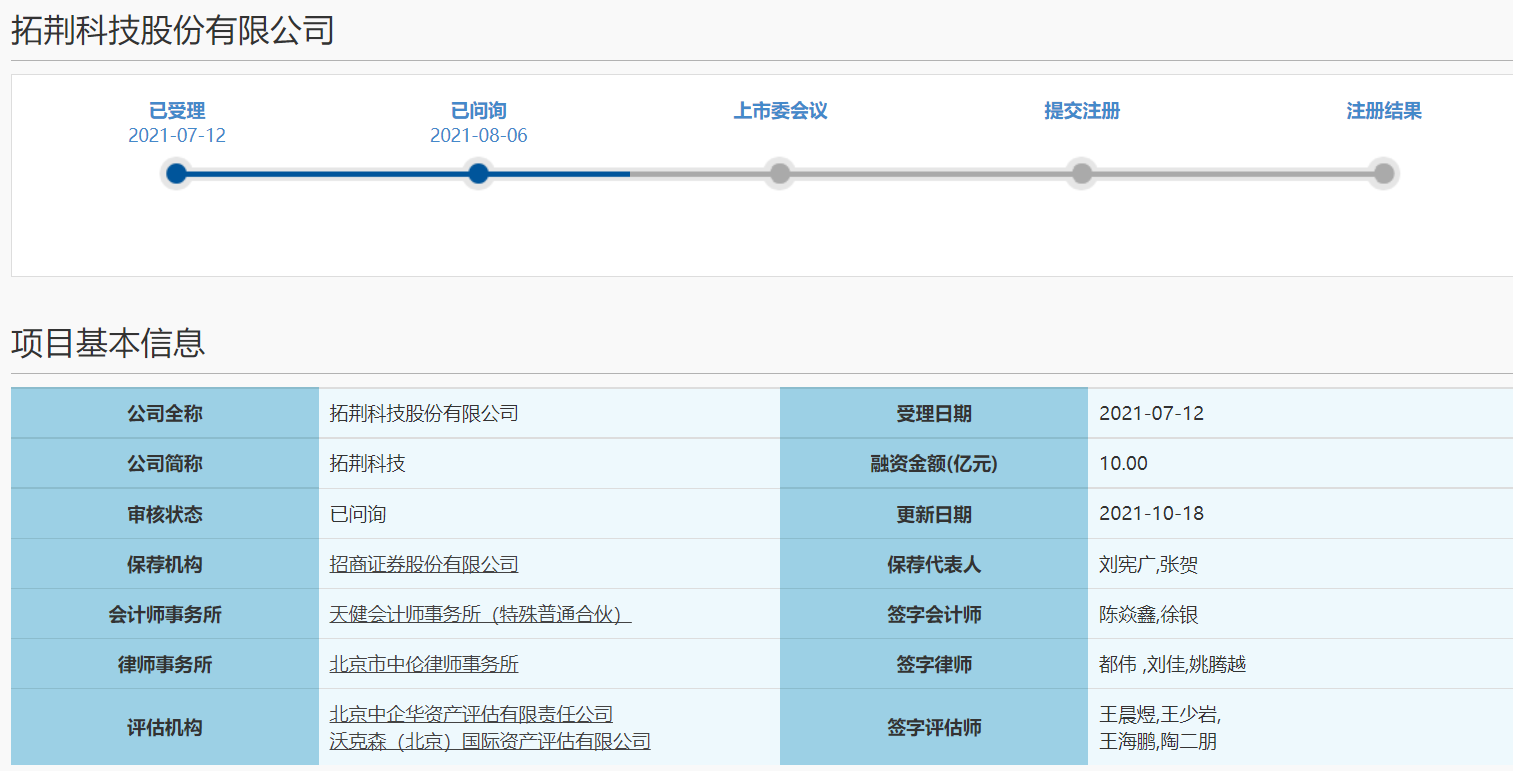1513x771 pixels.
Task: Click the page title 拓荆科技股份有限公司
Action: pos(172,31)
